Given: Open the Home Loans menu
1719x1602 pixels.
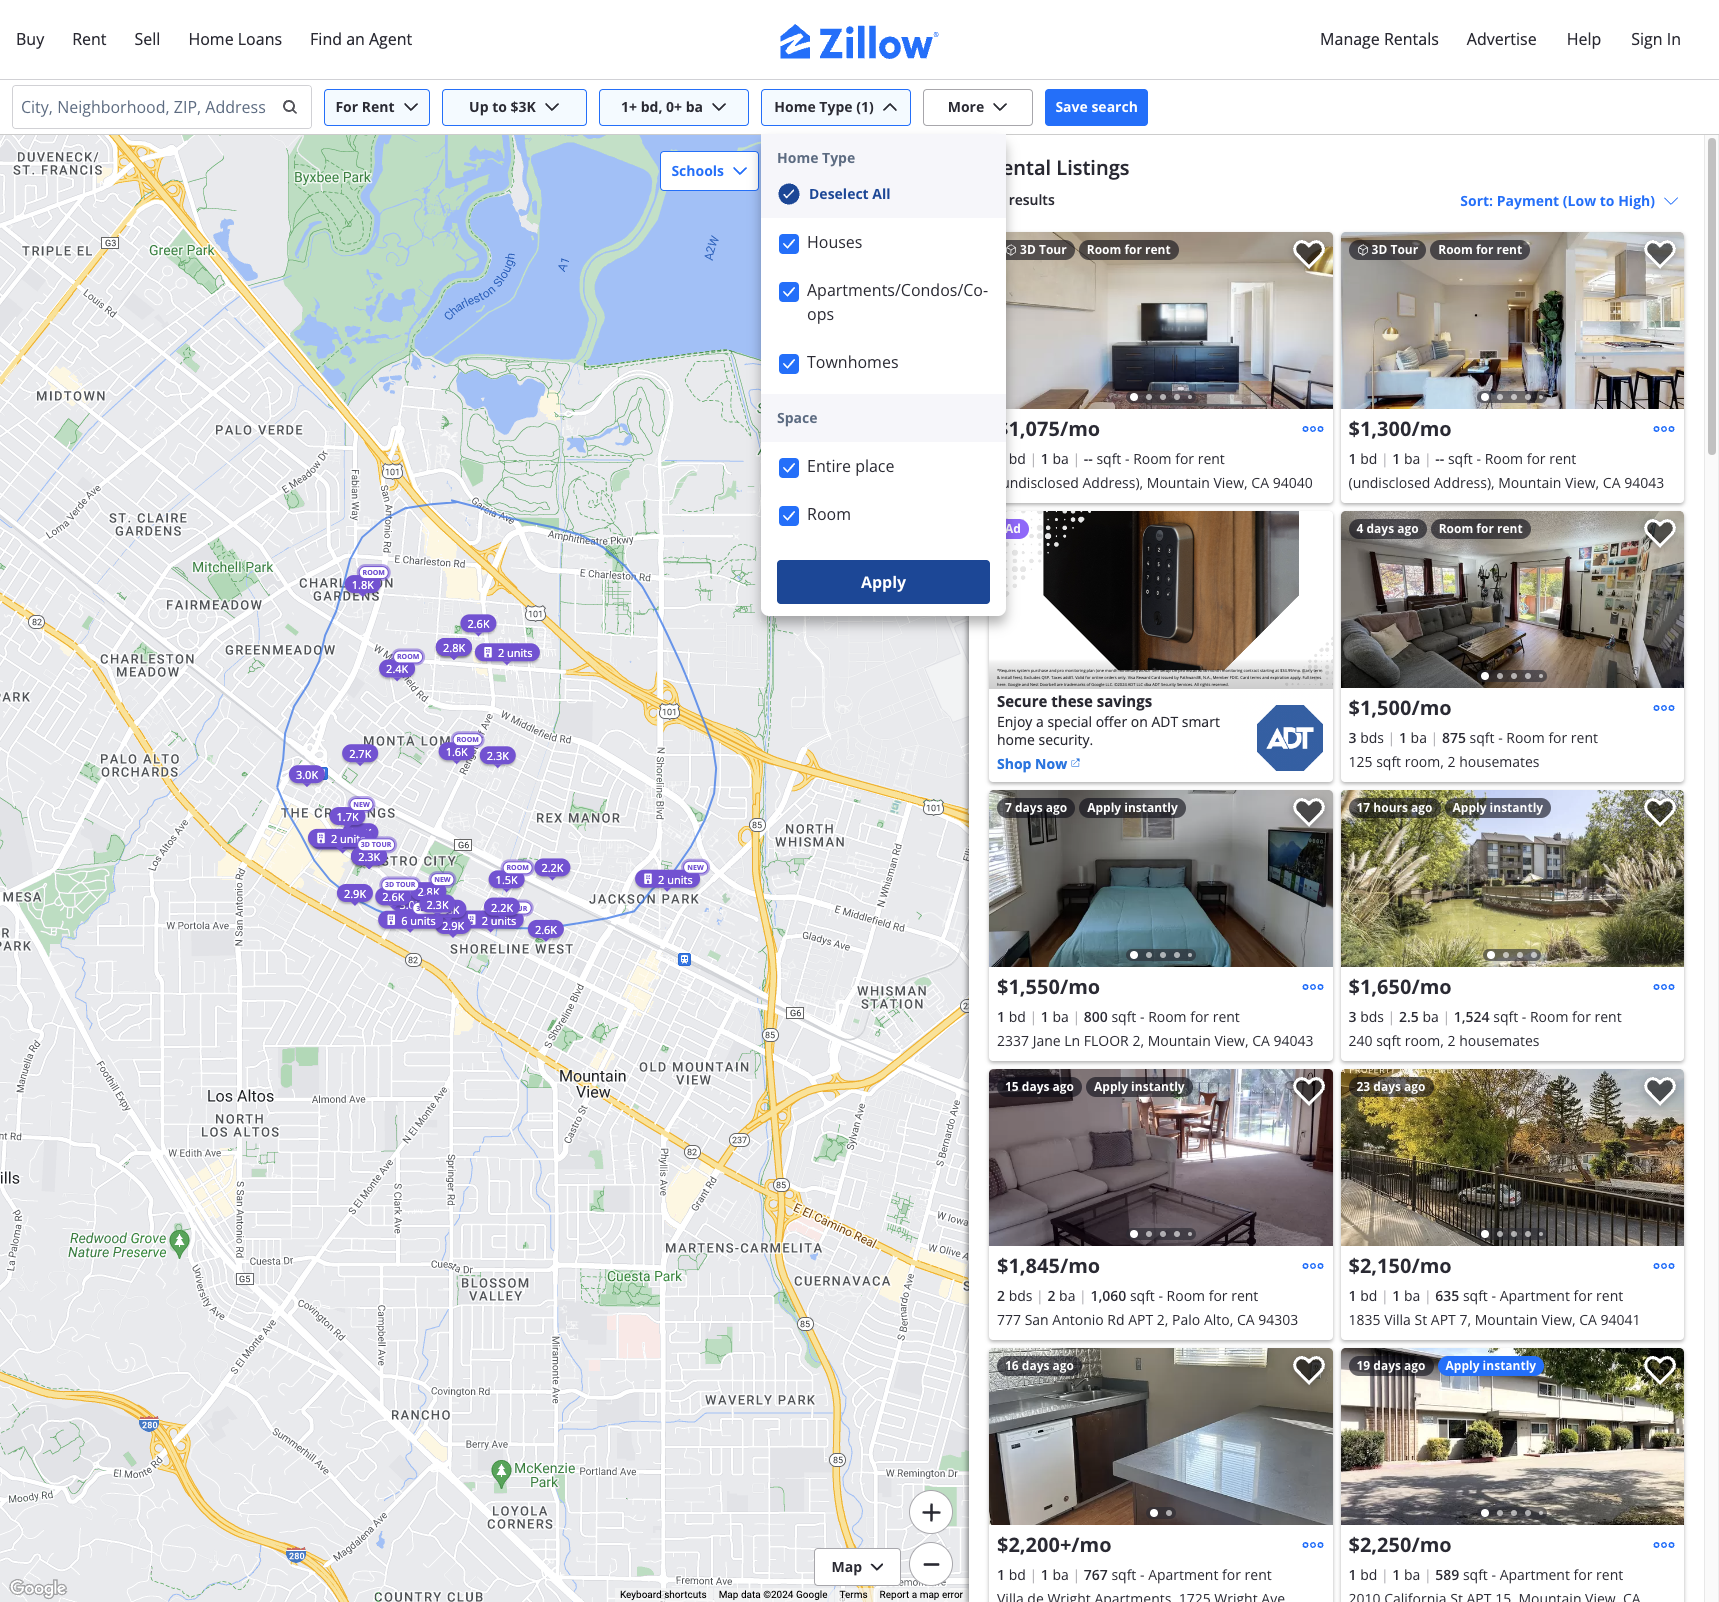Looking at the screenshot, I should point(235,39).
